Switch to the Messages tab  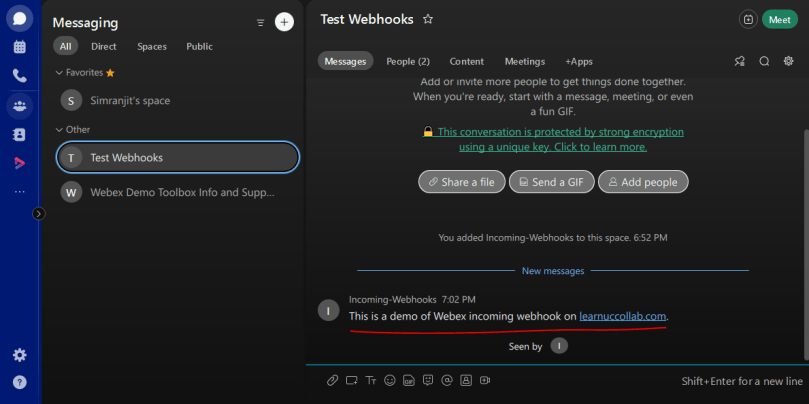[x=345, y=61]
